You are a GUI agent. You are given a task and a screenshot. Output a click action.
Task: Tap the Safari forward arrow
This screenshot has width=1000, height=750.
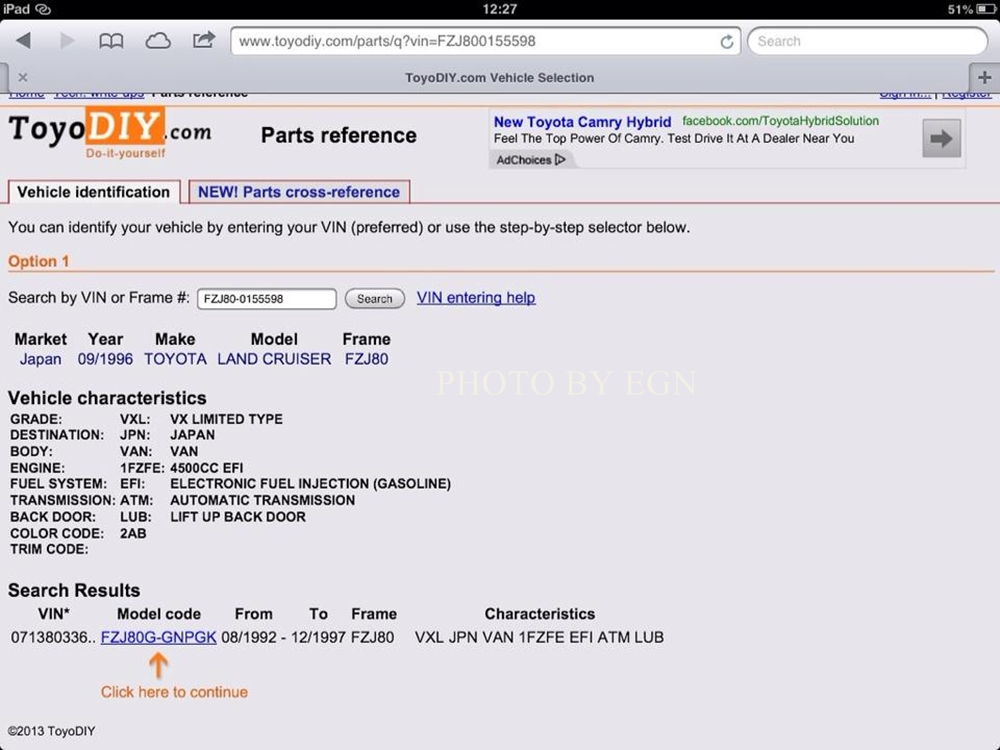[67, 41]
